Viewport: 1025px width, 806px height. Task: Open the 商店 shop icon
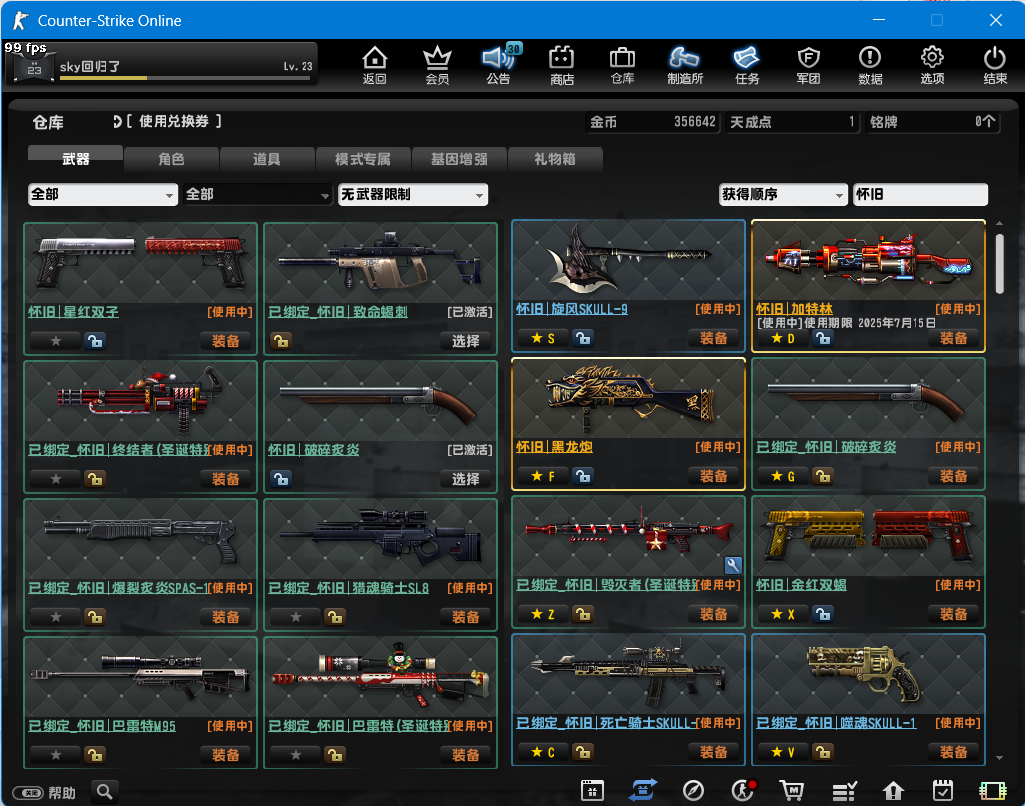coord(561,65)
